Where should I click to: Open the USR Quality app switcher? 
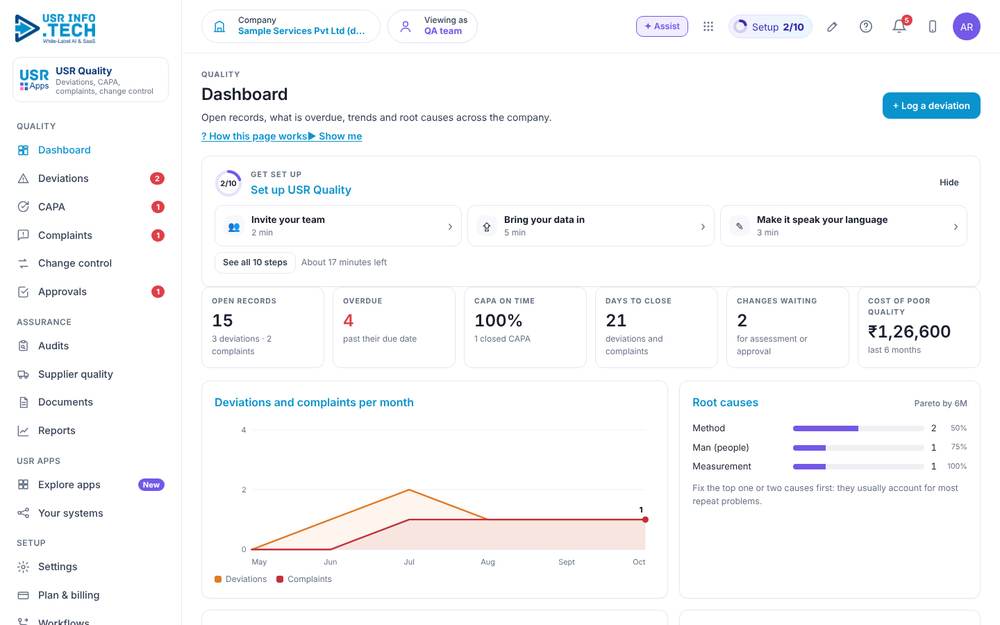click(91, 80)
